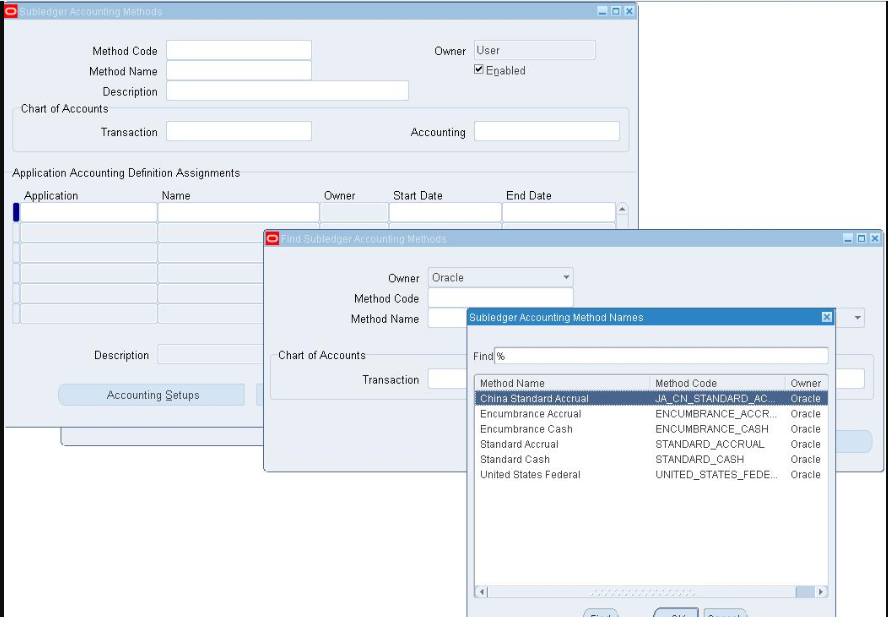Select the Standard Cash row
Screen dimensions: 888x617
651,459
